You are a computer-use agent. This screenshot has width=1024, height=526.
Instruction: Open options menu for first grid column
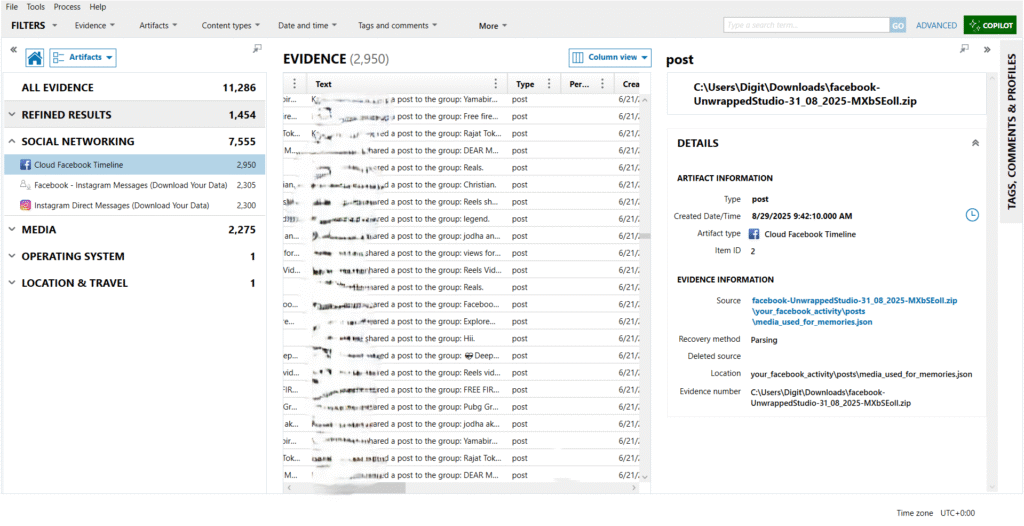(295, 84)
